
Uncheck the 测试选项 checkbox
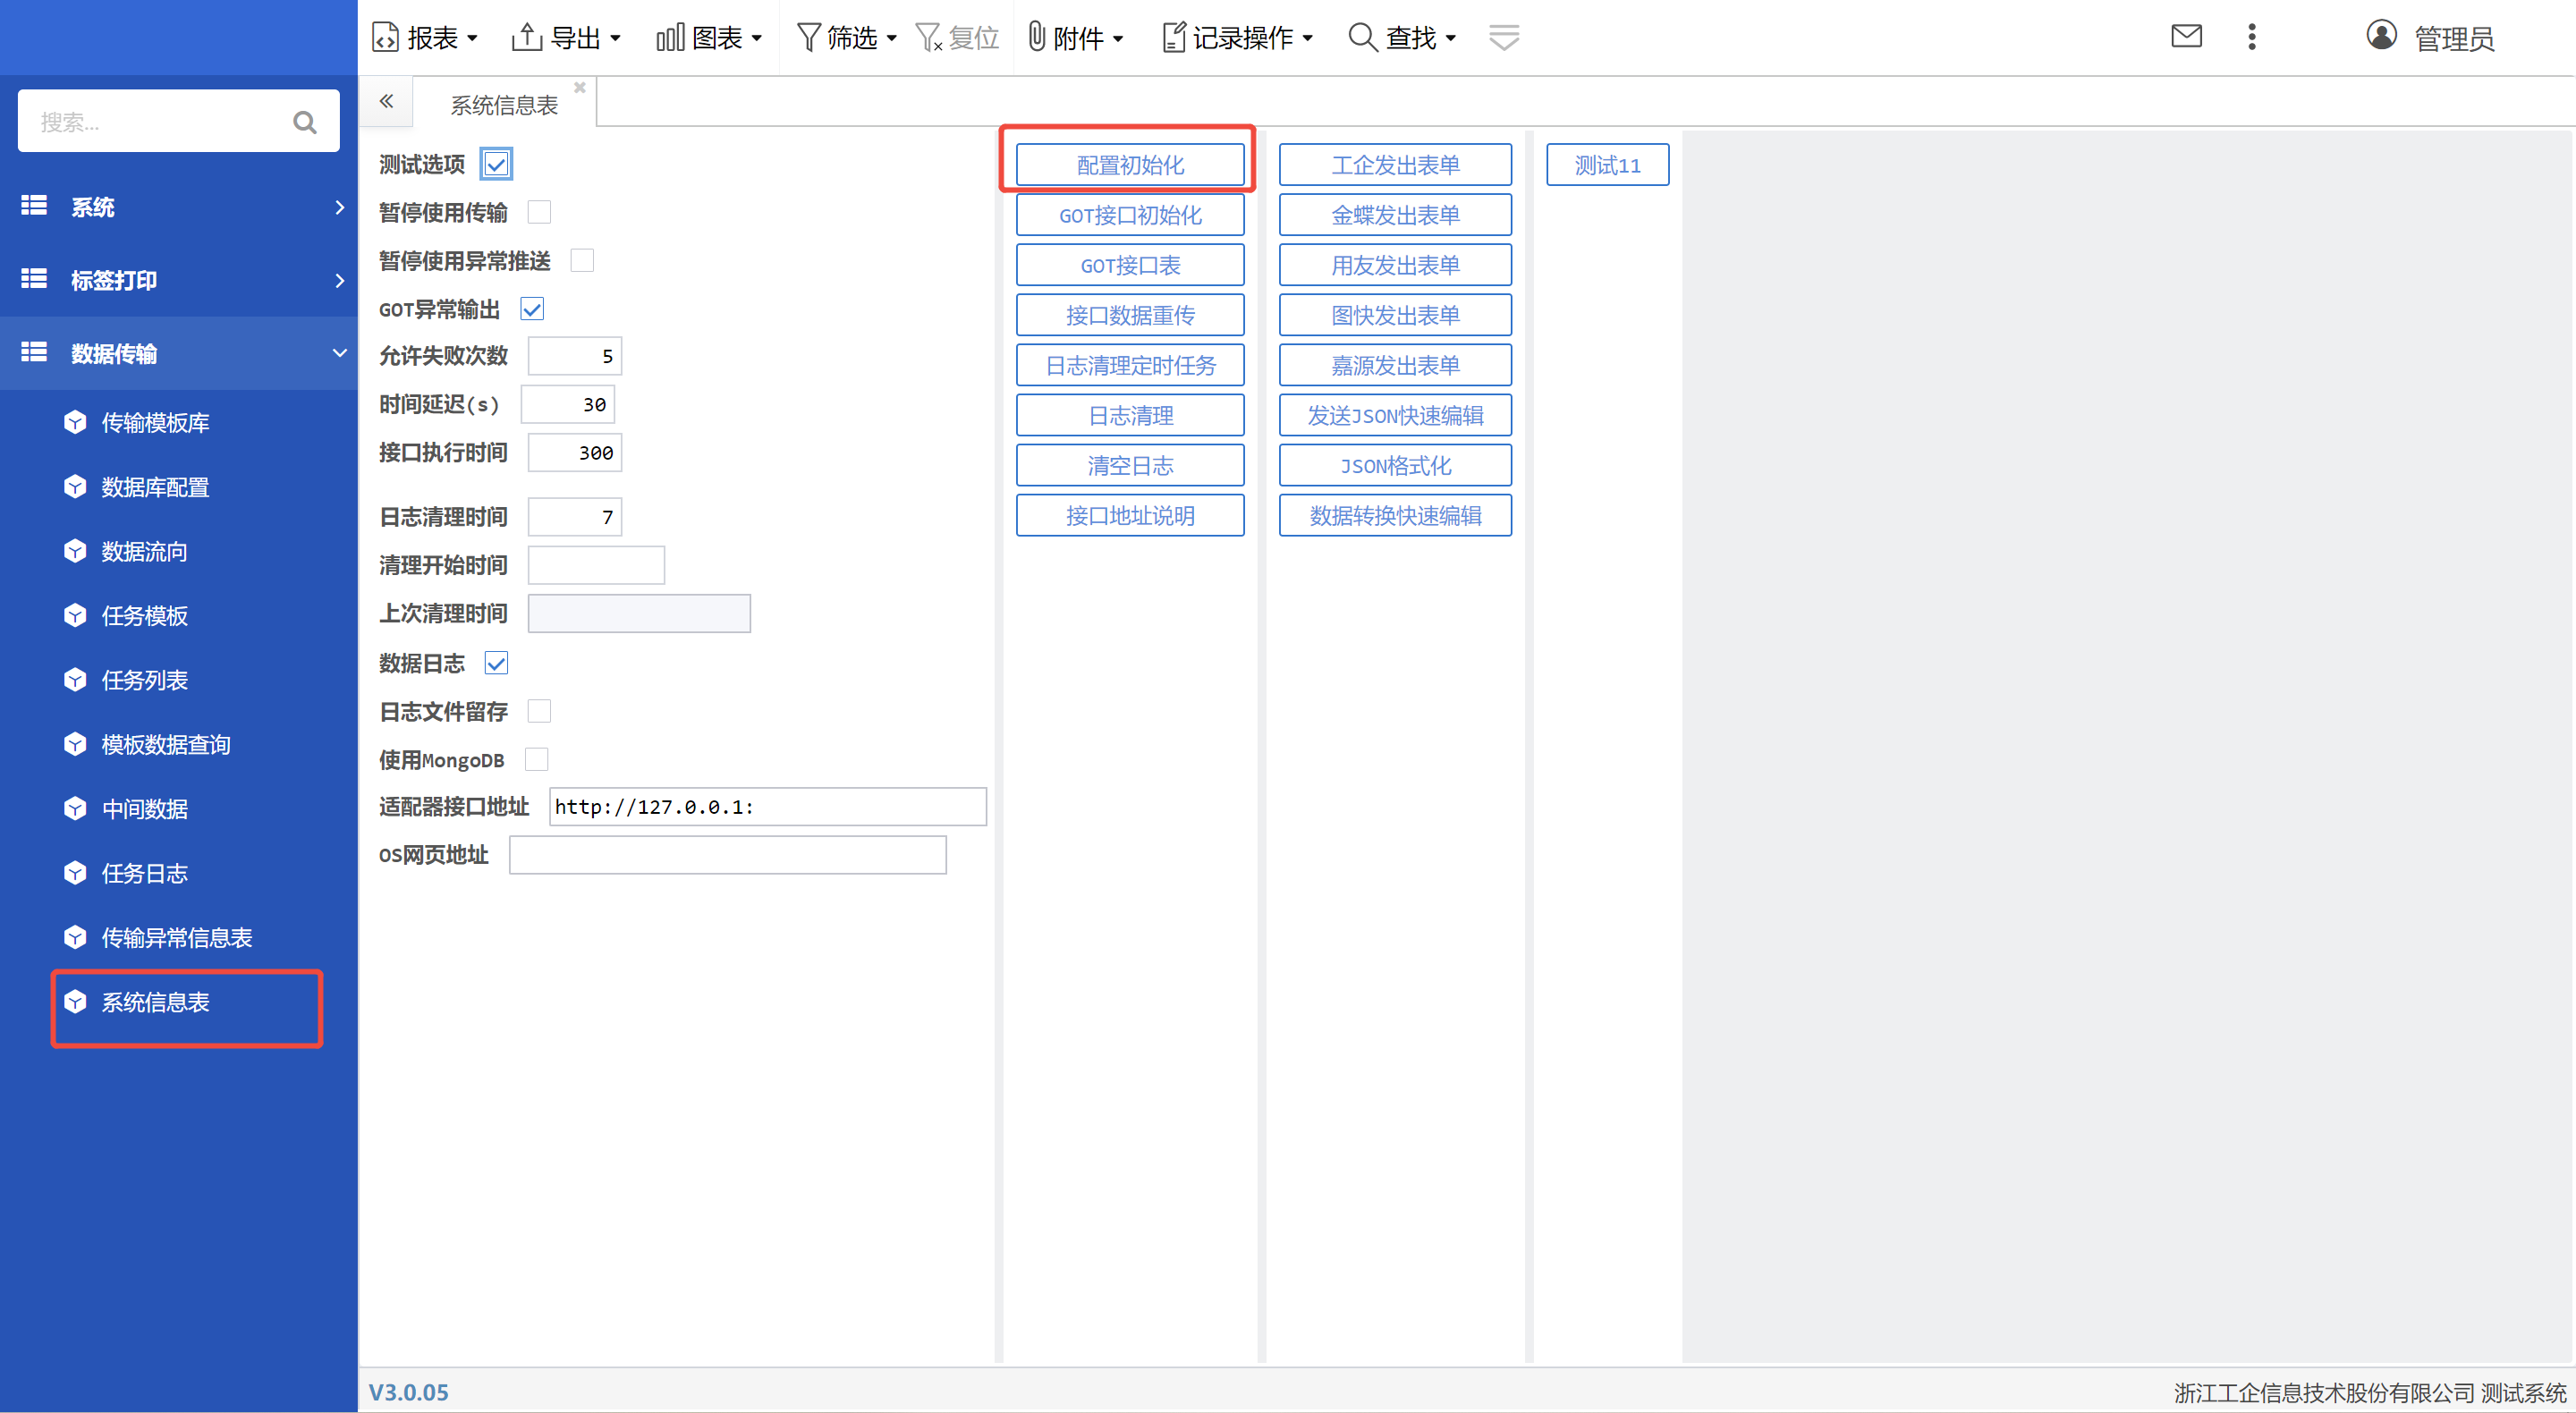pyautogui.click(x=496, y=164)
